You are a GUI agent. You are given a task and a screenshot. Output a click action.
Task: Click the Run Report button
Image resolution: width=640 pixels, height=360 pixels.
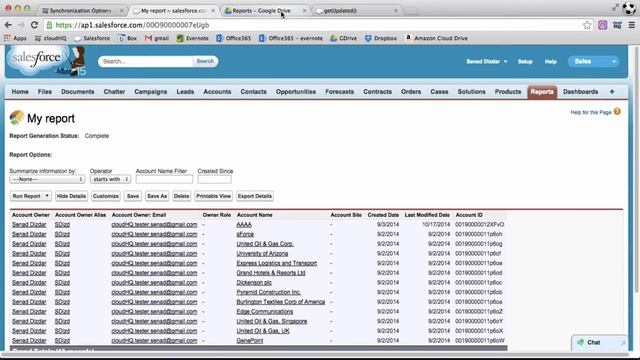tap(27, 196)
